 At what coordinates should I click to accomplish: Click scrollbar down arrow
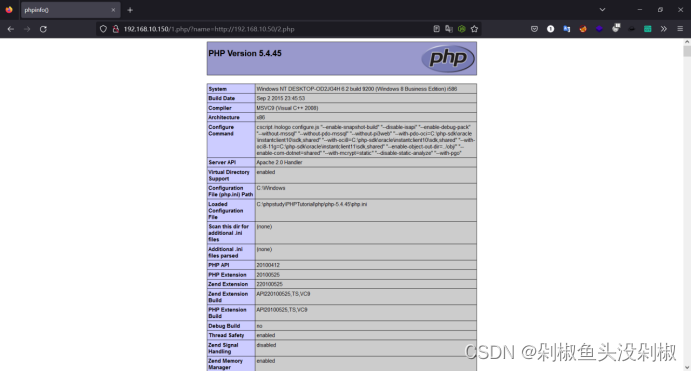coord(687,367)
